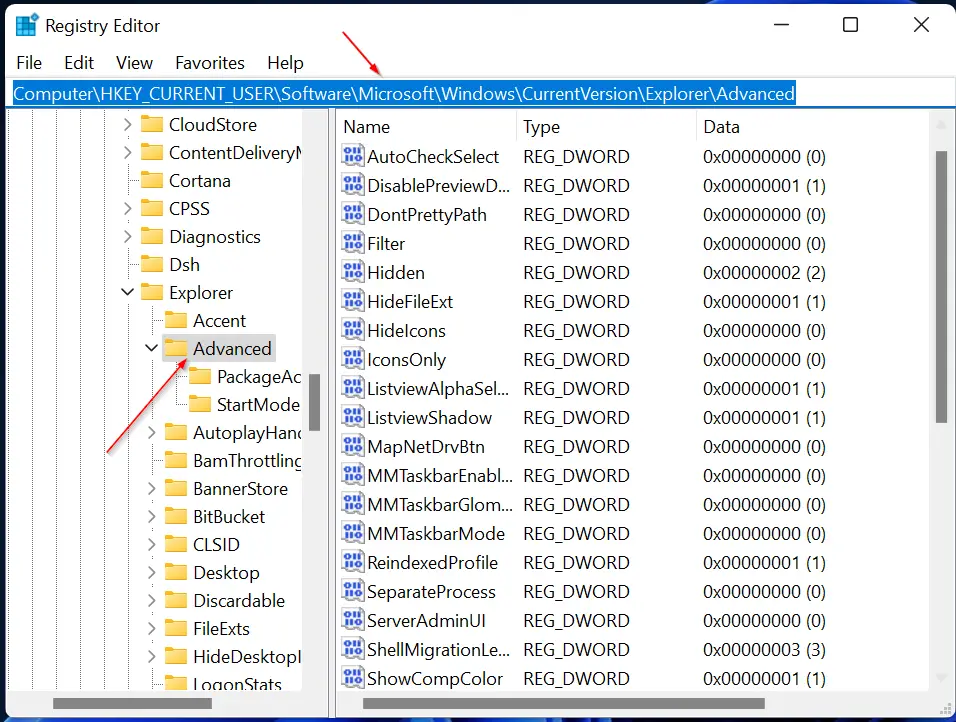The height and width of the screenshot is (722, 956).
Task: Click the data 0x00000002 (2) cell
Action: (x=764, y=273)
